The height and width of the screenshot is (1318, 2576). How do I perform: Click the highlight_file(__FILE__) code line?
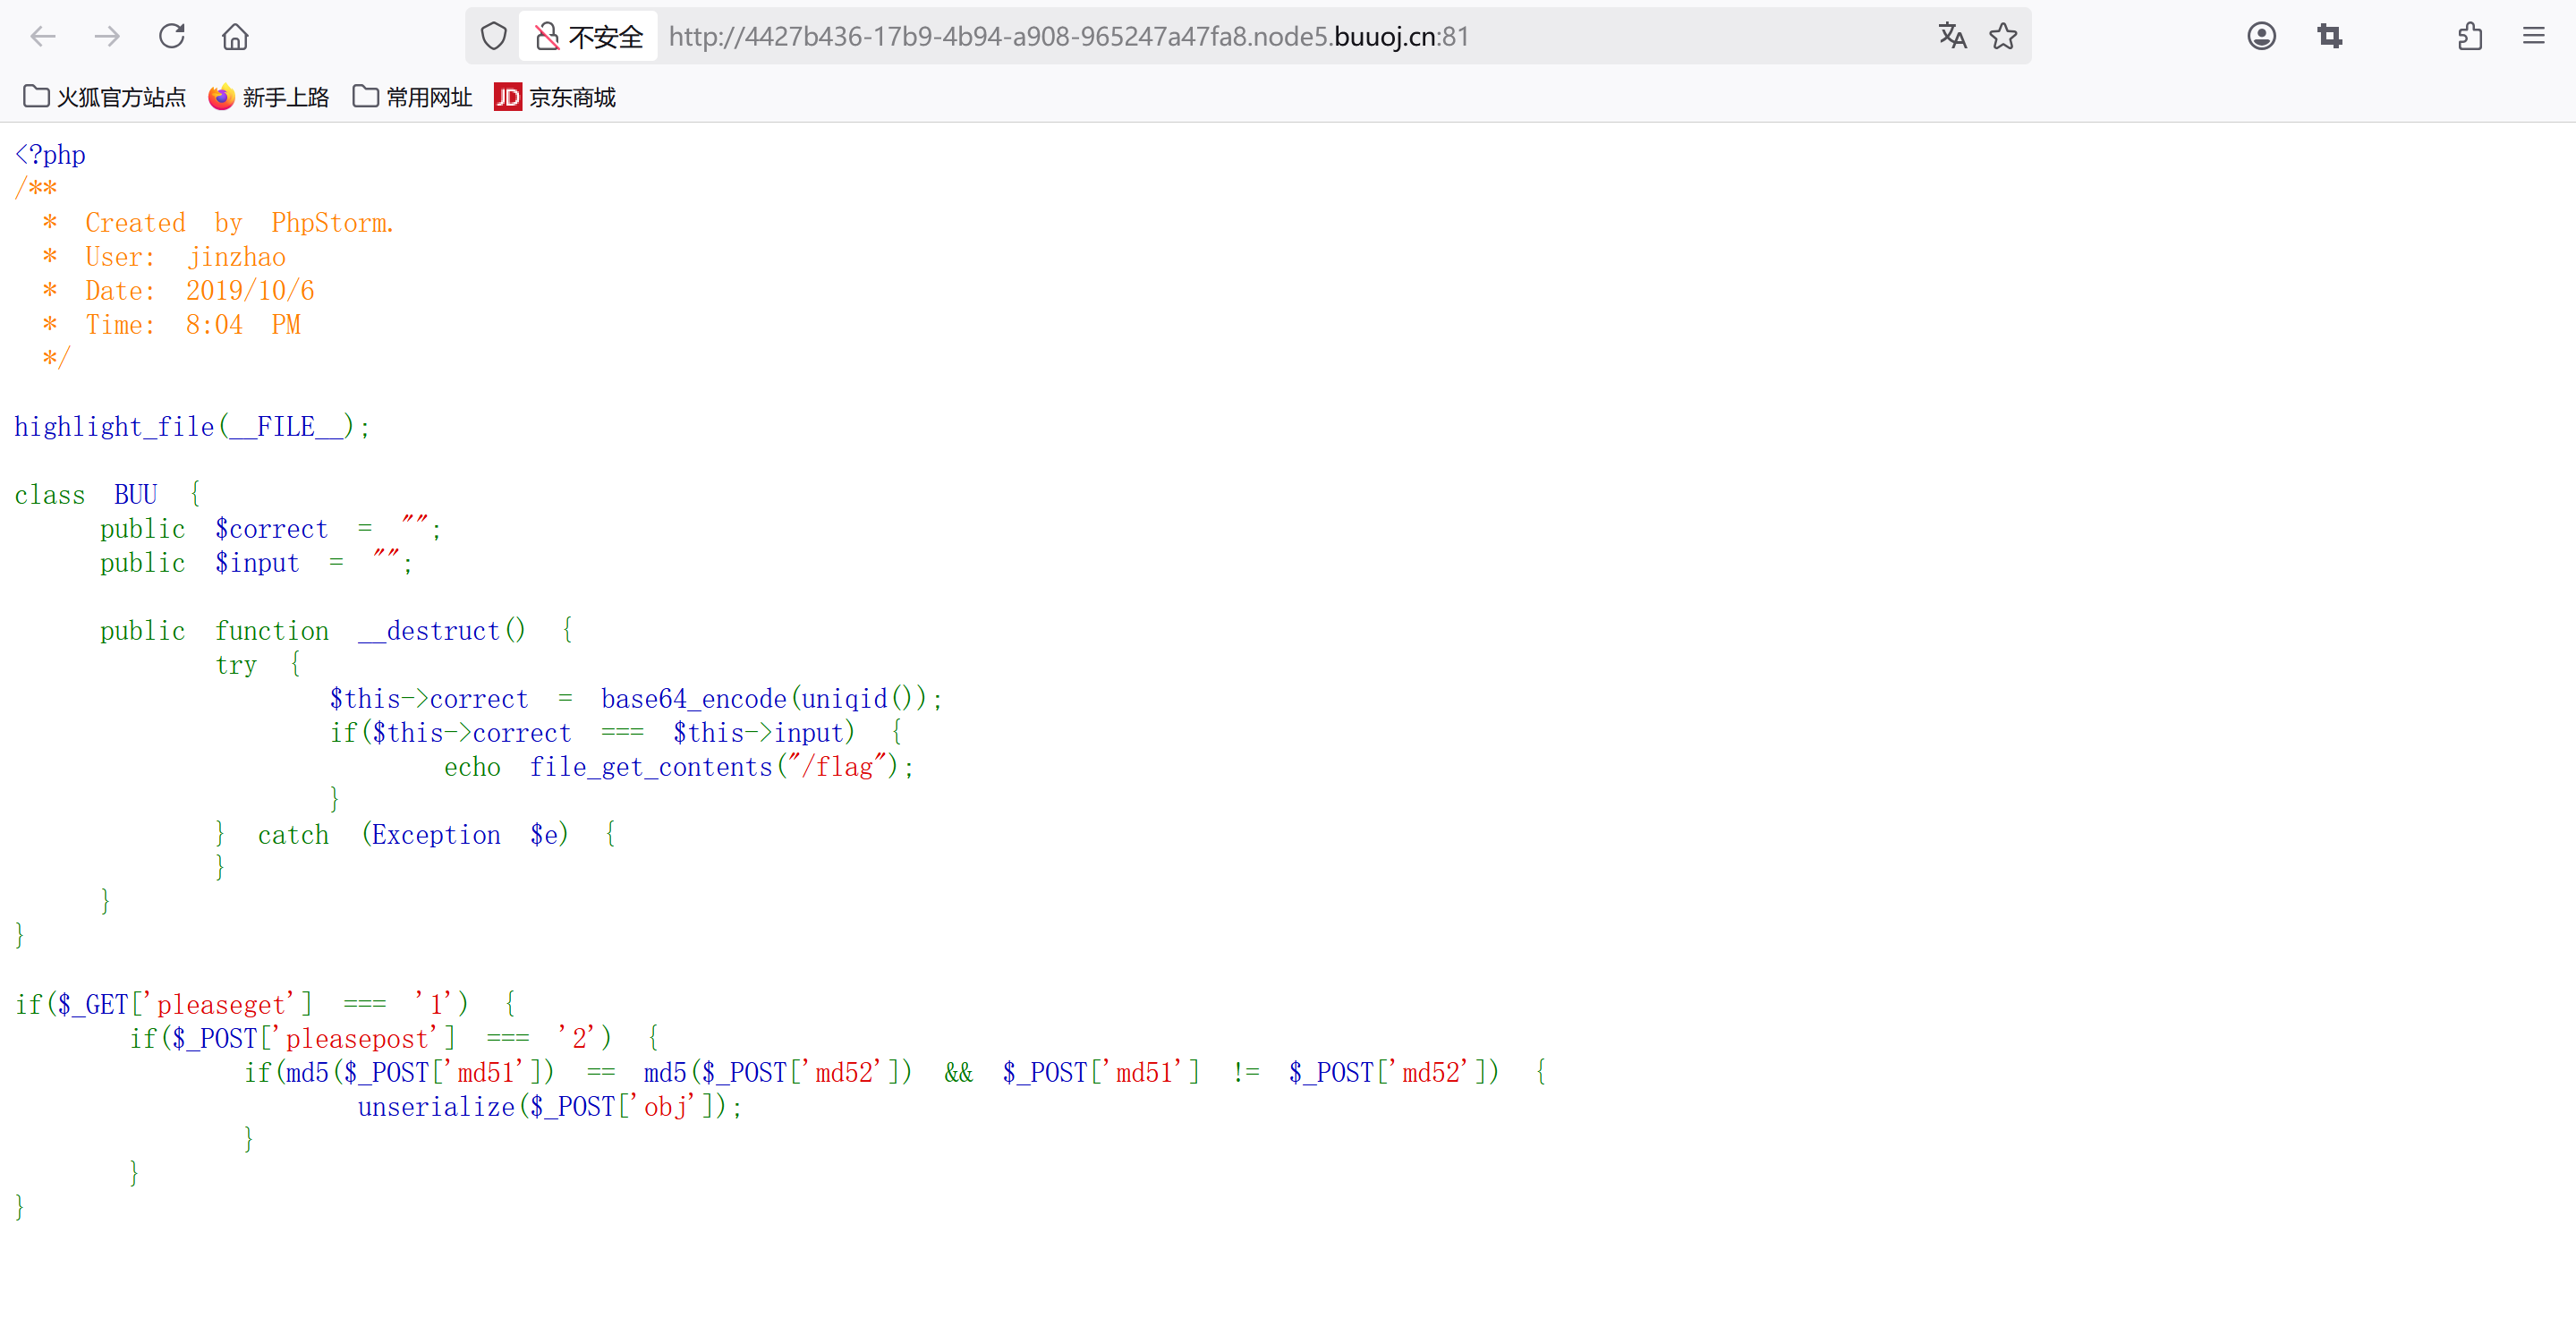coord(192,427)
